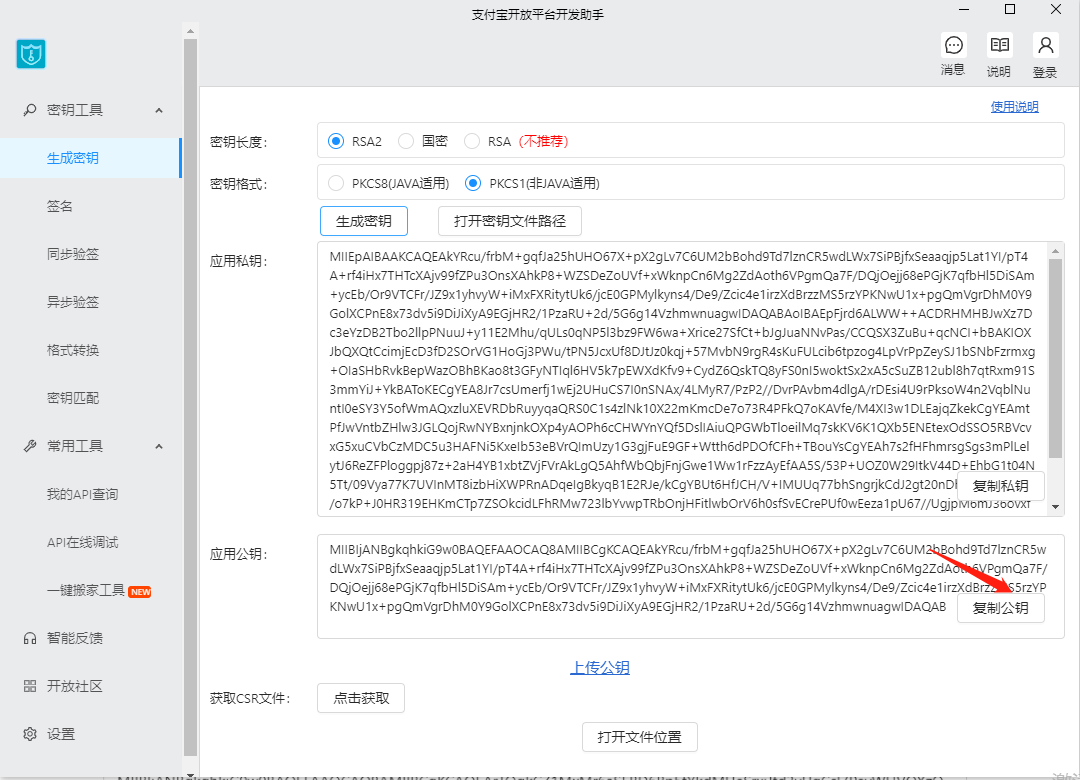Viewport: 1080px width, 780px height.
Task: Open the 生成密钥 sidebar item
Action: tap(90, 158)
